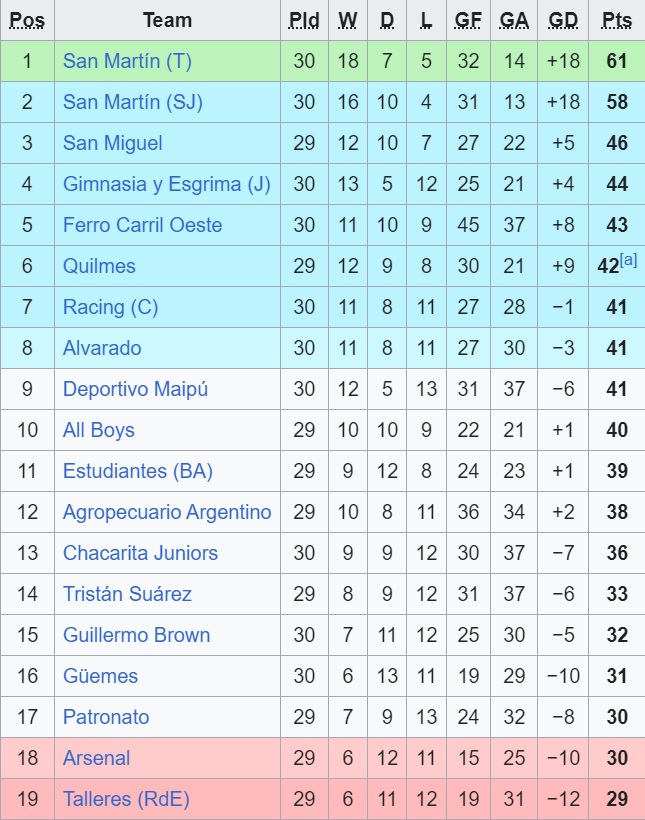Go to Agropecuario Argentino page
This screenshot has height=820, width=645.
coord(167,512)
